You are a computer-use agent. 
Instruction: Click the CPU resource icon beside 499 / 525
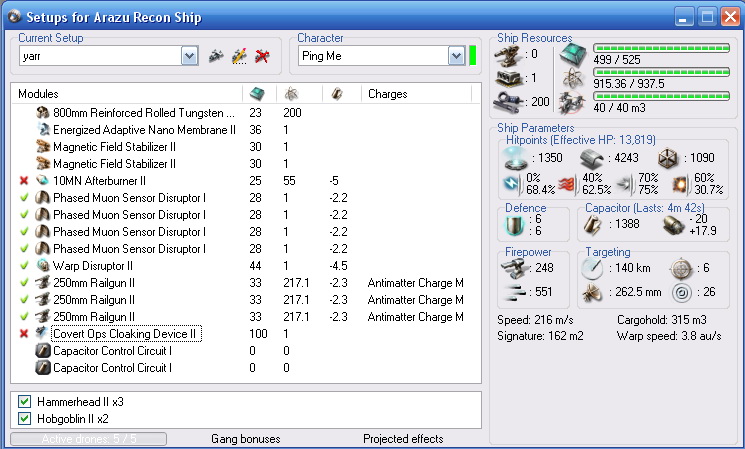[573, 54]
